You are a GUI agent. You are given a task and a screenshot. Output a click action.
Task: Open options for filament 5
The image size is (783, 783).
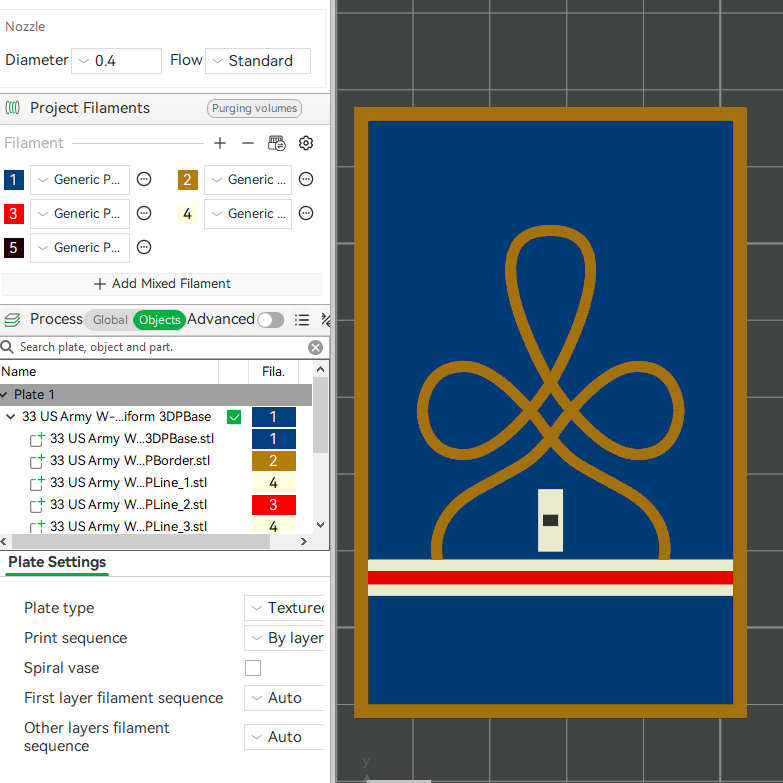144,247
